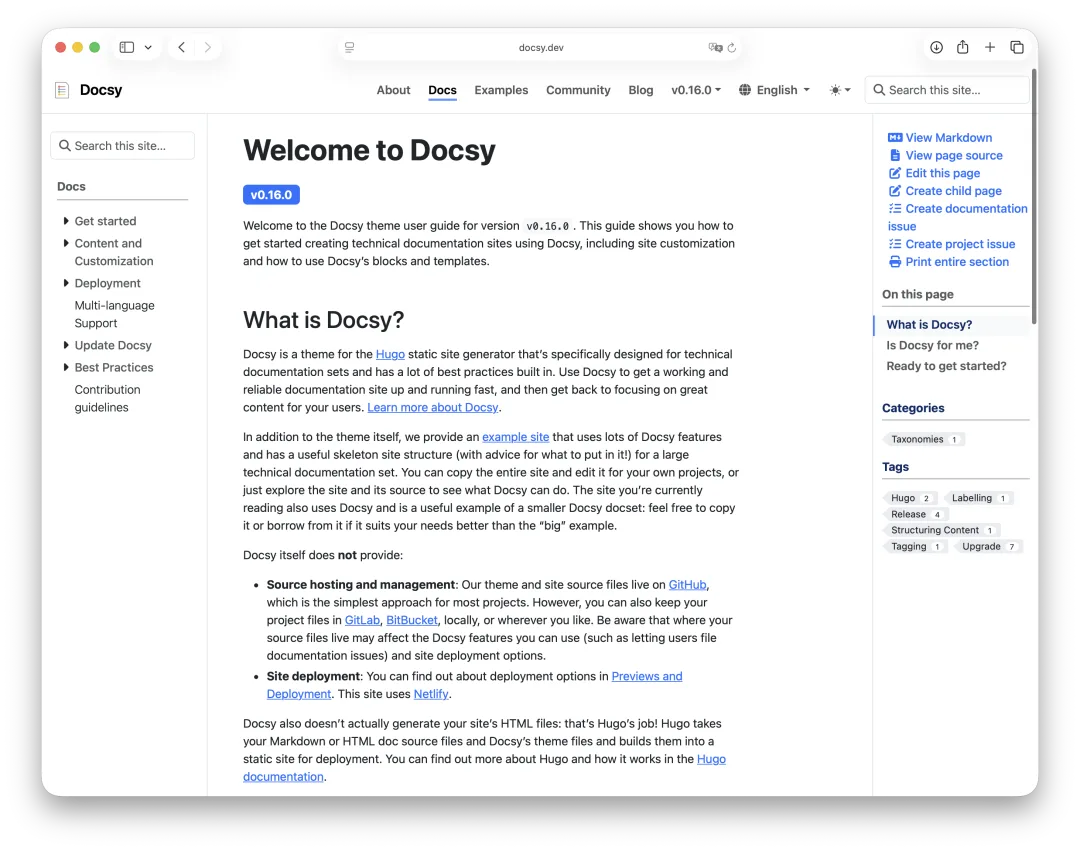Jump to Is Docsy for me? section
The image size is (1080, 851).
(x=932, y=346)
